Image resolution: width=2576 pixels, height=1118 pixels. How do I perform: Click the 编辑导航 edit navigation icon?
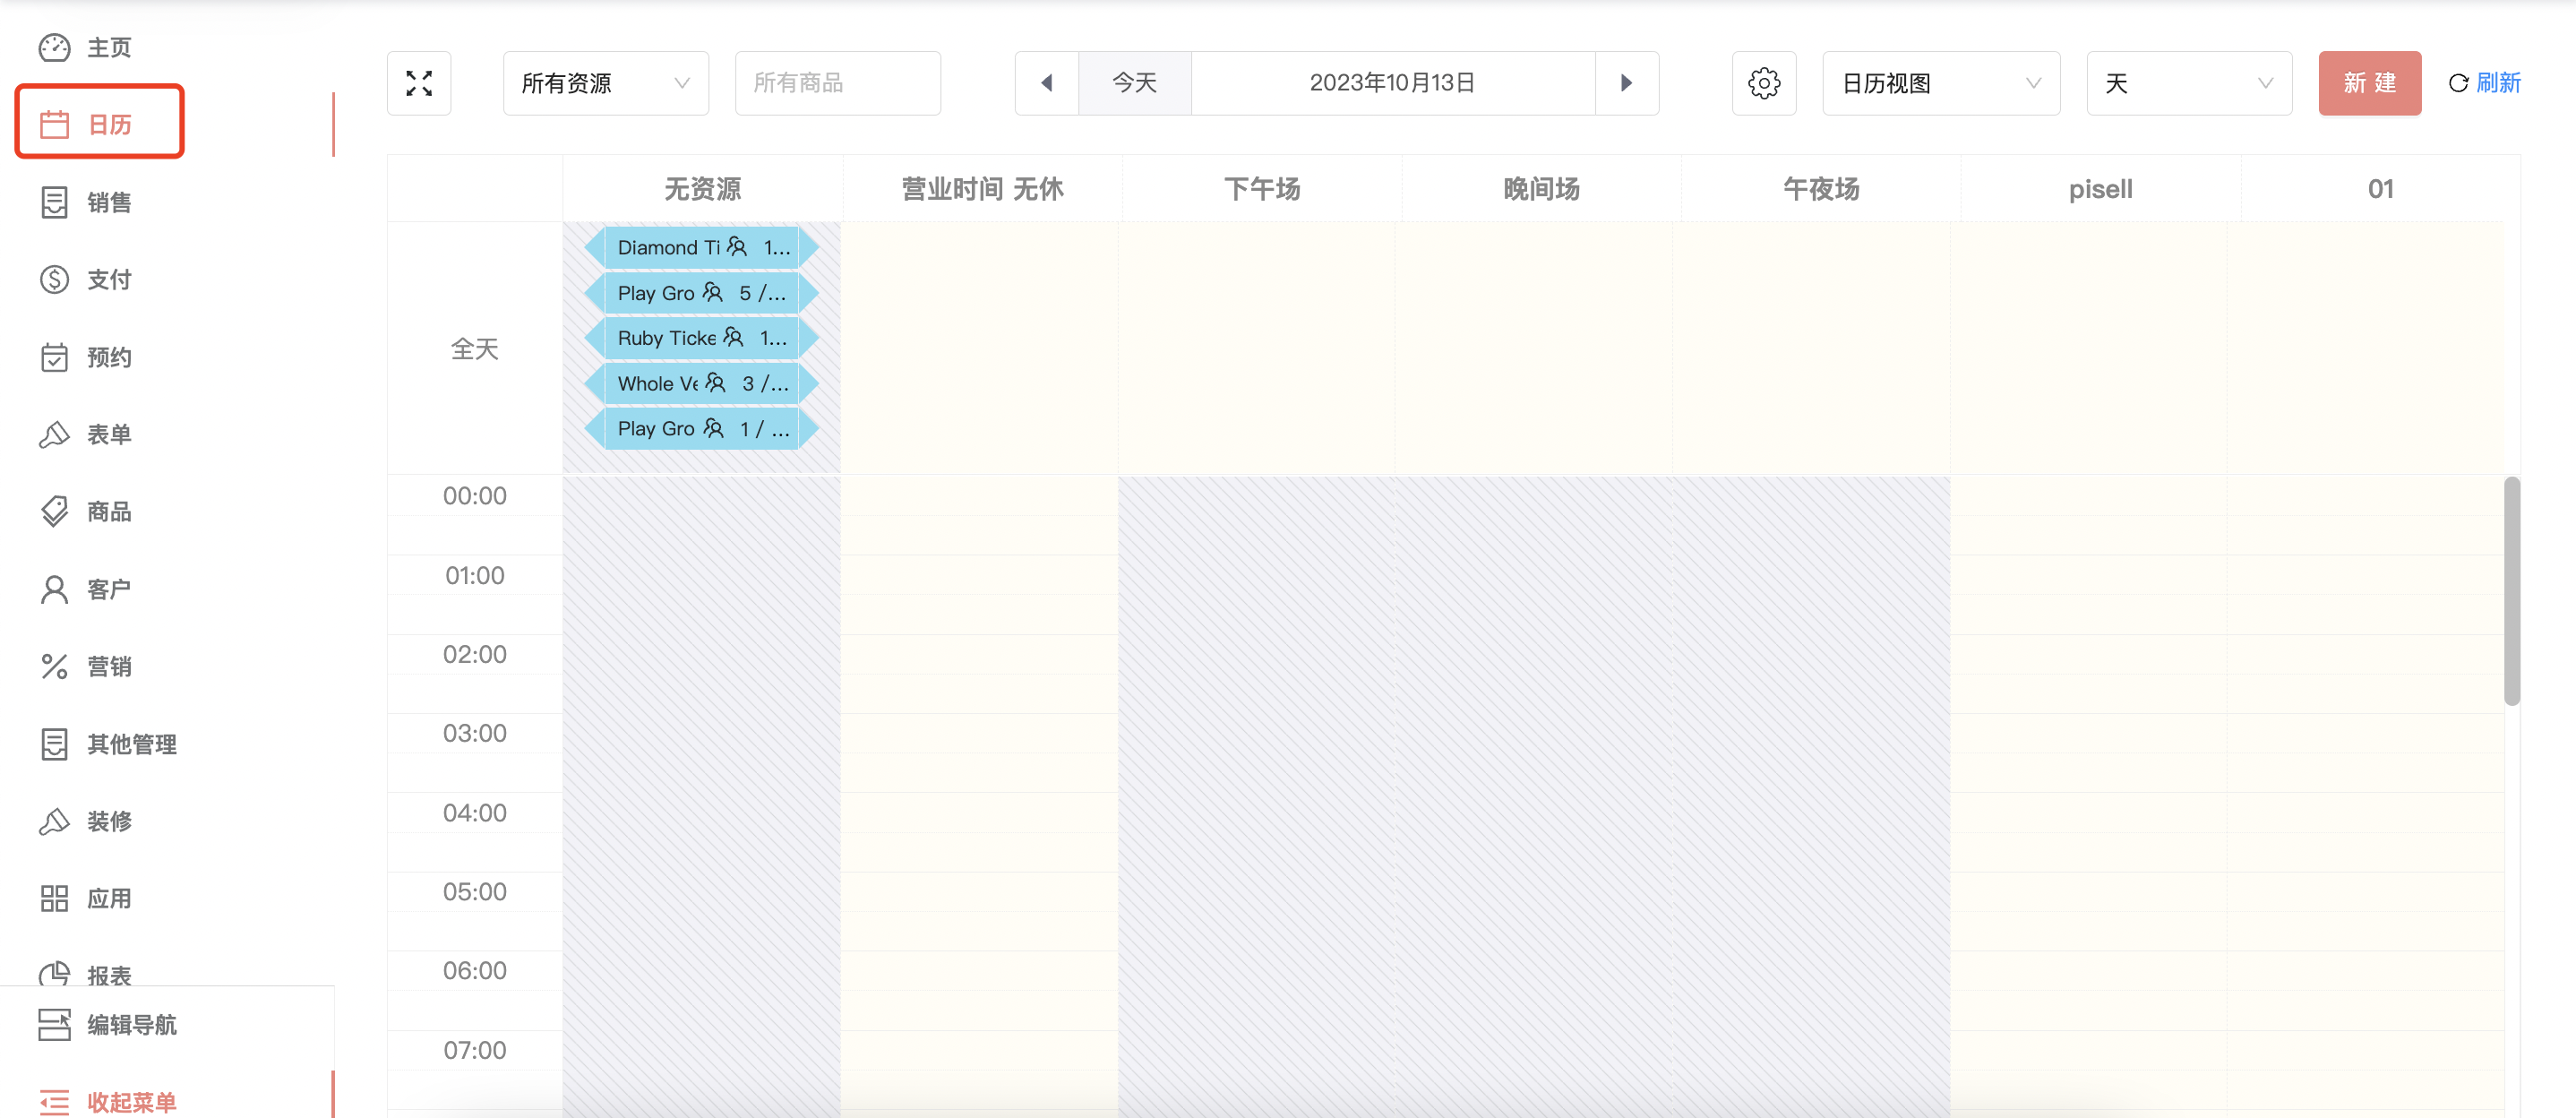click(x=54, y=1024)
